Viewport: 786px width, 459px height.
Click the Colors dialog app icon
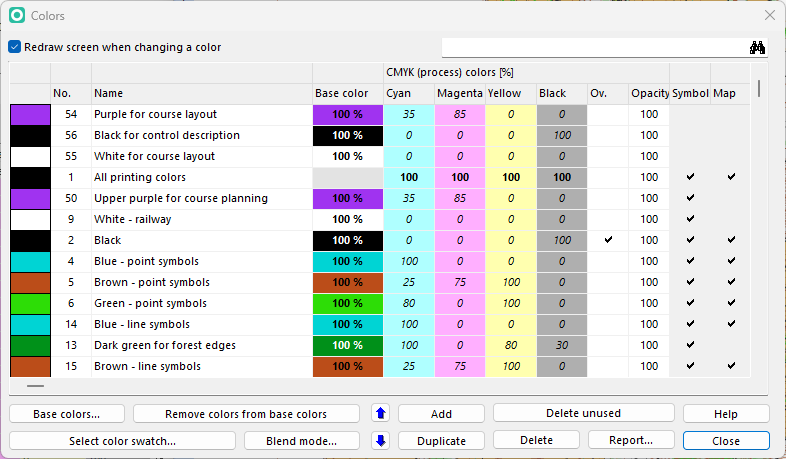pos(17,16)
